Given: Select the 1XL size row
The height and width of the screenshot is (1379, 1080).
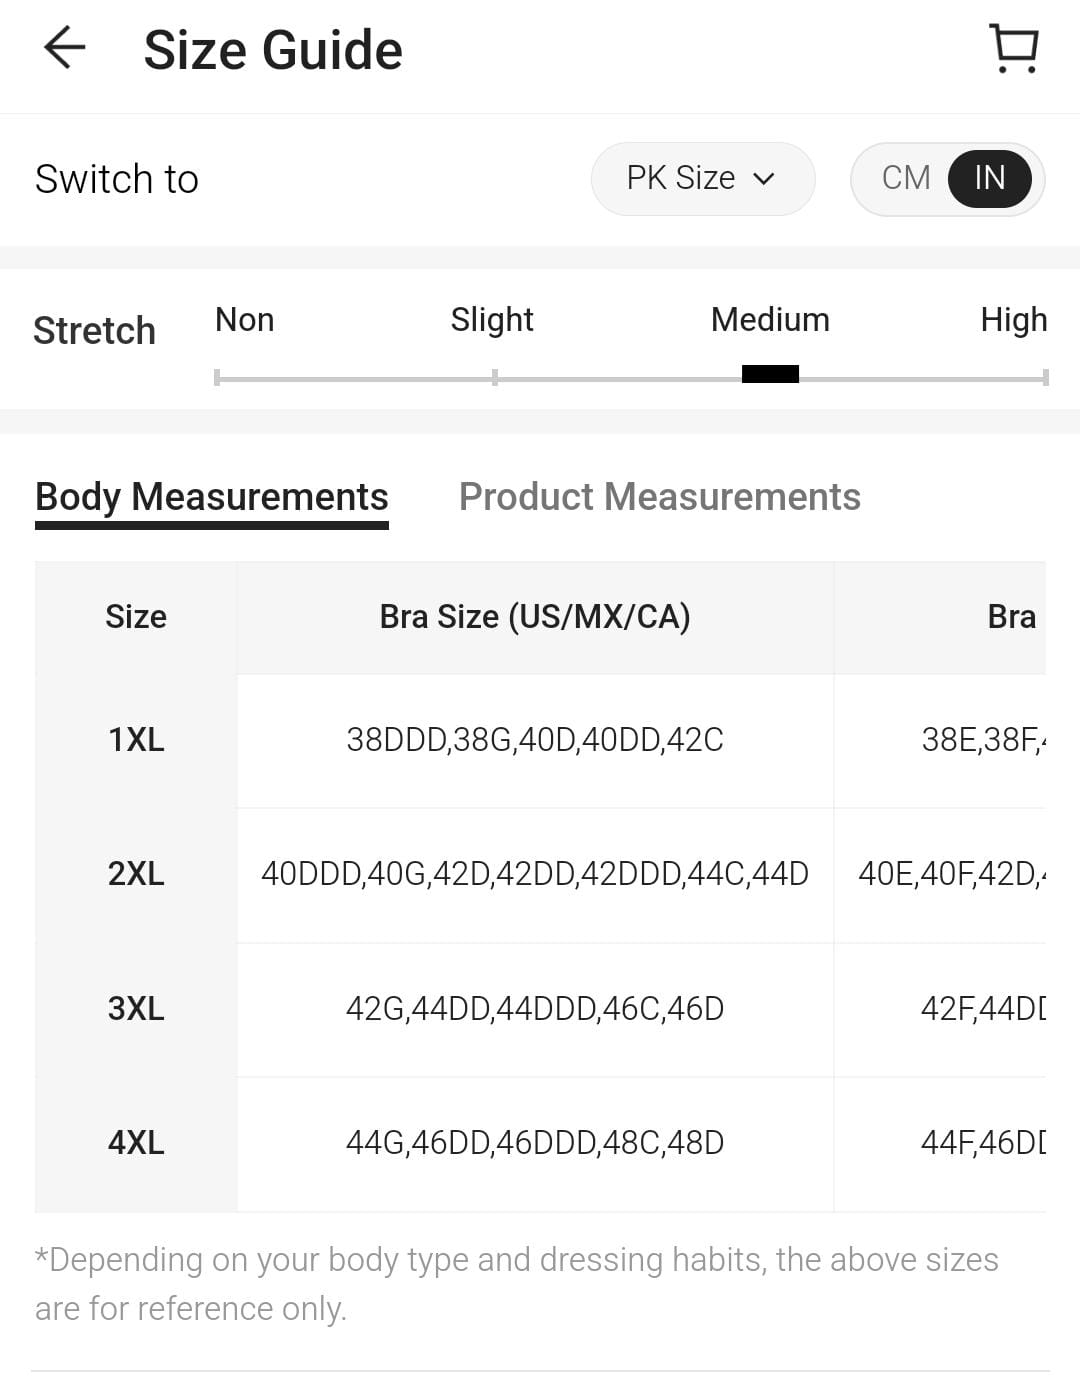Looking at the screenshot, I should [136, 740].
